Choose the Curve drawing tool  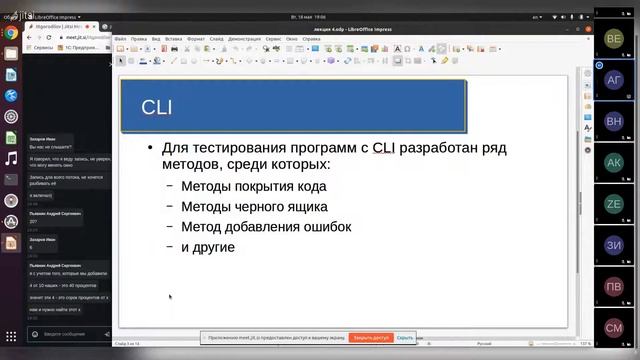220,61
